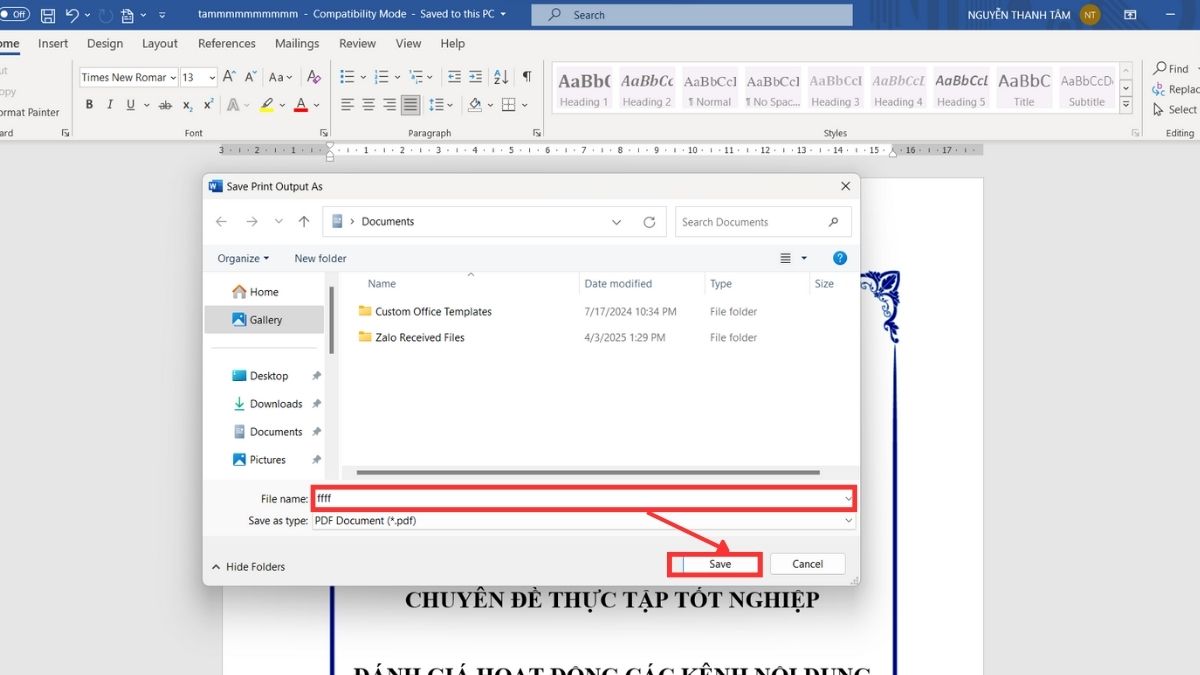Apply superscript formatting

(208, 105)
